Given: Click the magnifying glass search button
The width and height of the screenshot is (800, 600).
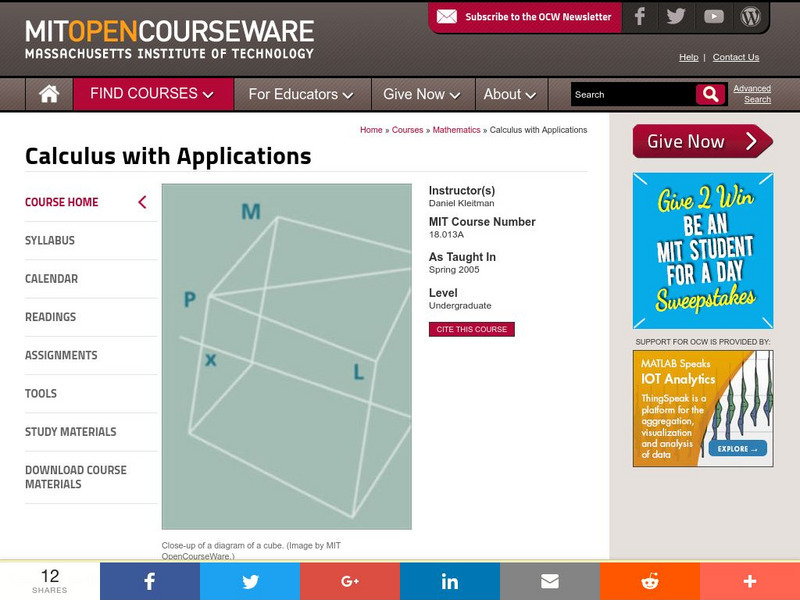Looking at the screenshot, I should tap(710, 94).
